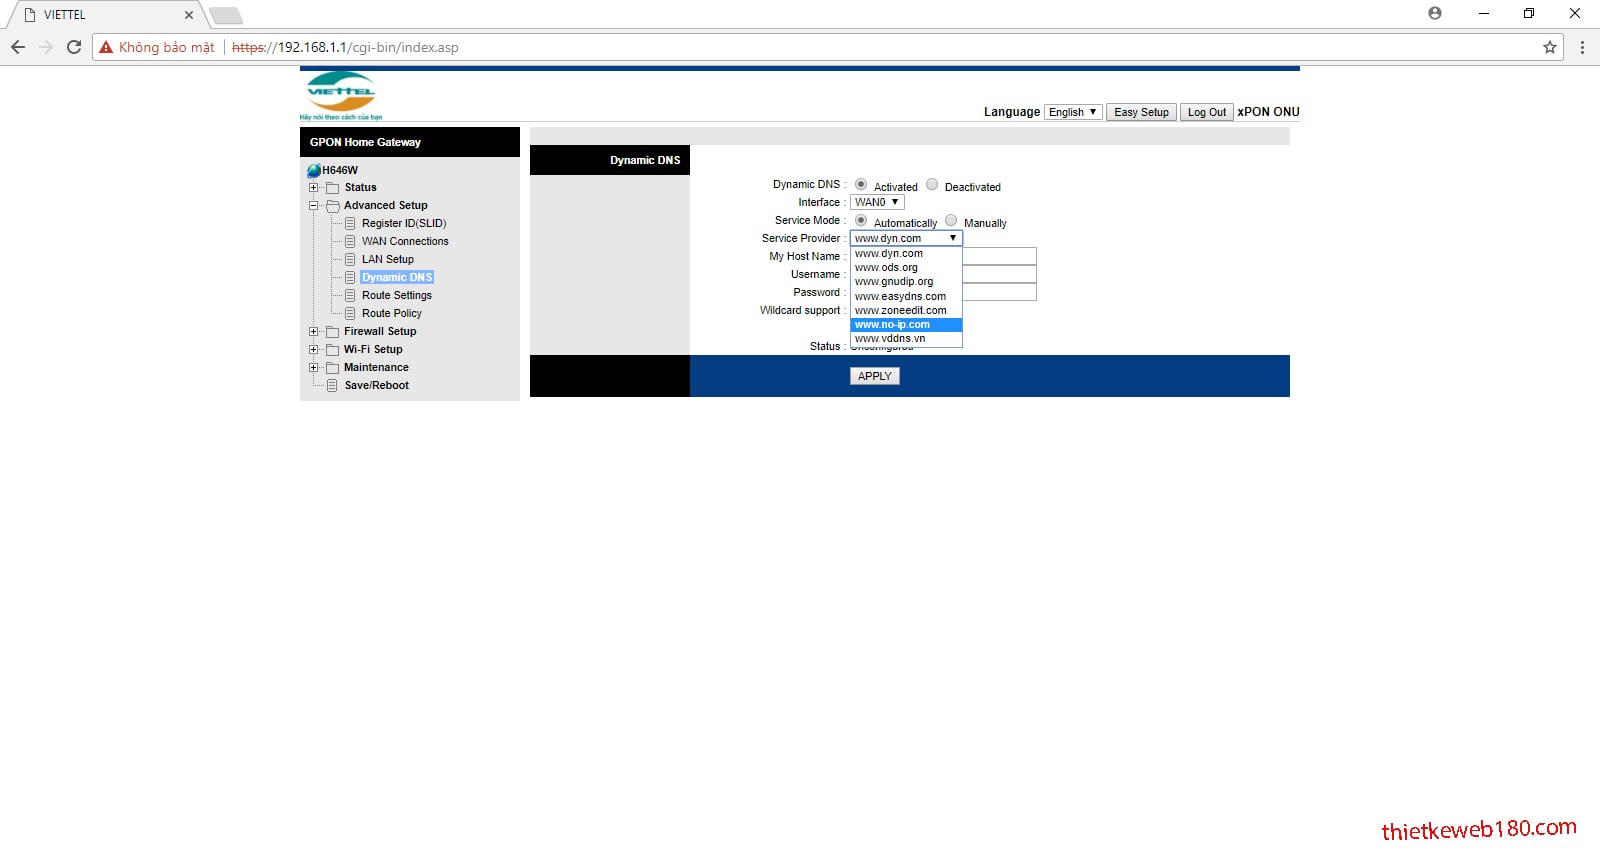Click the Firewall Setup folder icon
The width and height of the screenshot is (1600, 860).
[x=333, y=332]
